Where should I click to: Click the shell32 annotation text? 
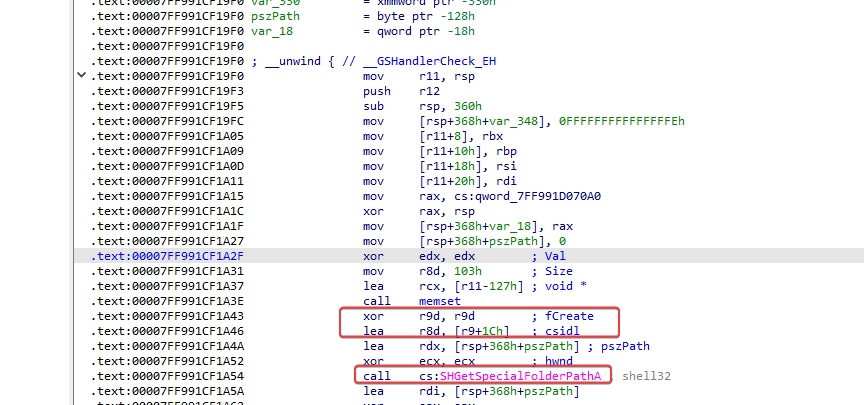pyautogui.click(x=646, y=376)
